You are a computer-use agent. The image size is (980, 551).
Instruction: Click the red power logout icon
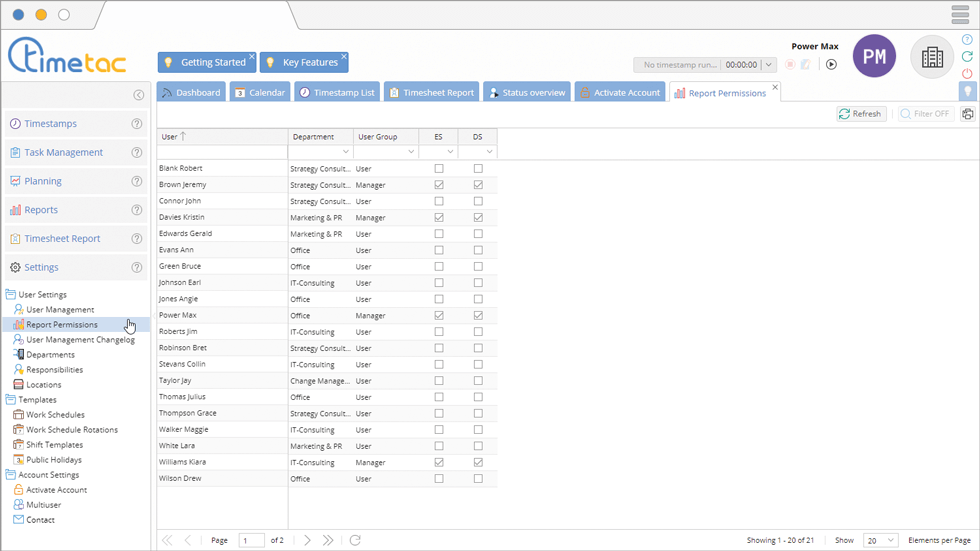[x=967, y=73]
